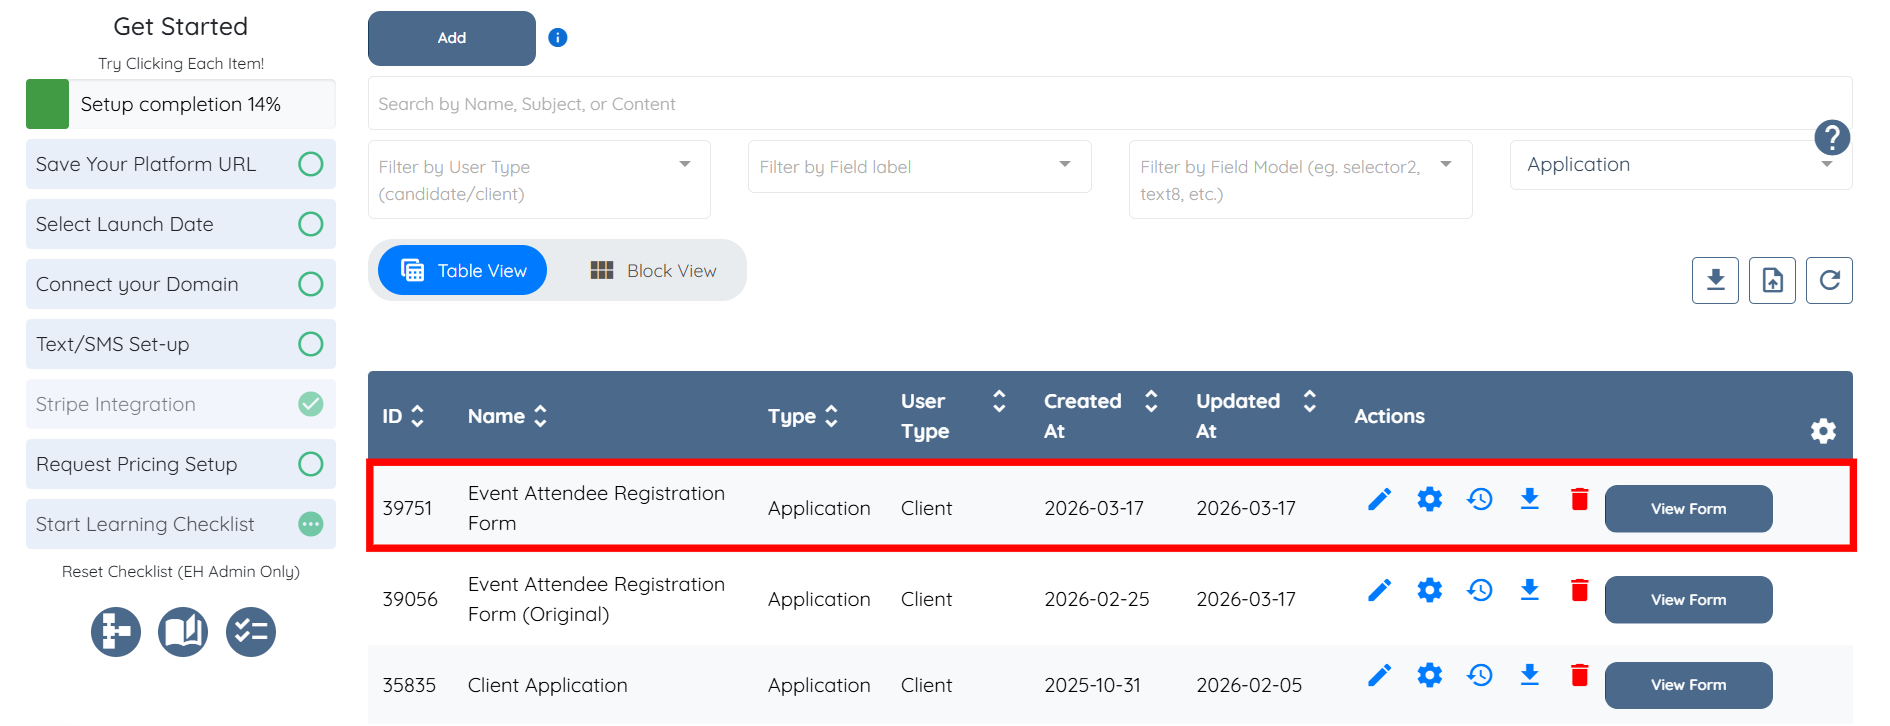Switch to Block View
The height and width of the screenshot is (726, 1890).
point(654,271)
